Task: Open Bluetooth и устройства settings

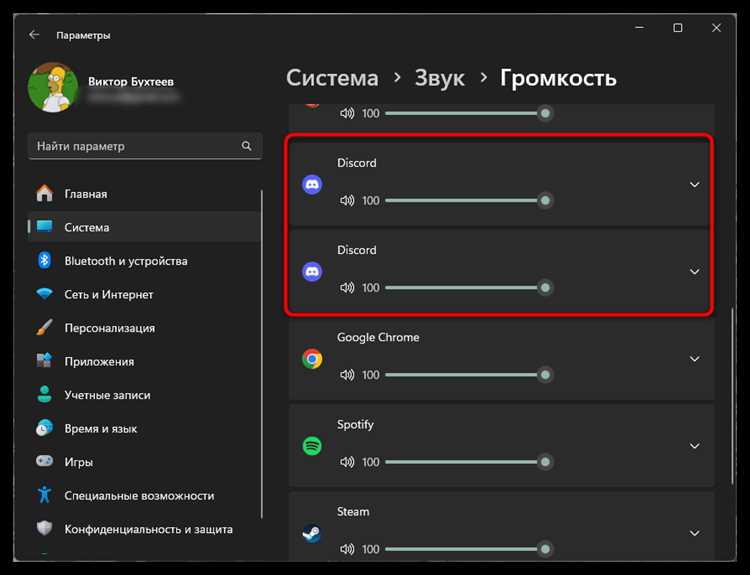Action: tap(144, 261)
